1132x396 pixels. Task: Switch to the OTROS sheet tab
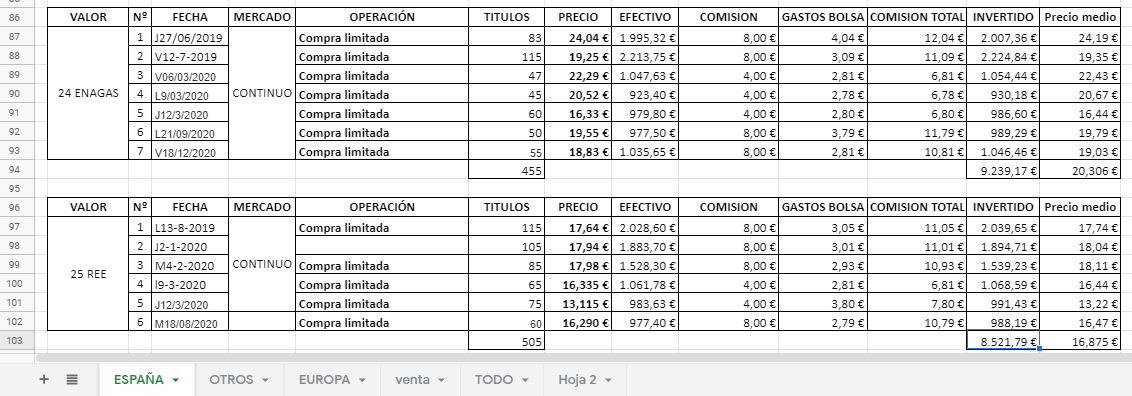231,379
